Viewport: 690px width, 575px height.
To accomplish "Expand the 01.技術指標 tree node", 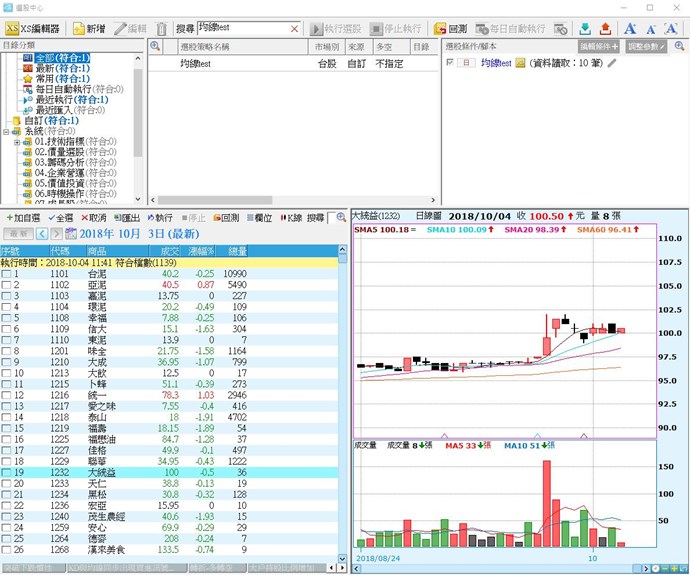I will [x=17, y=141].
